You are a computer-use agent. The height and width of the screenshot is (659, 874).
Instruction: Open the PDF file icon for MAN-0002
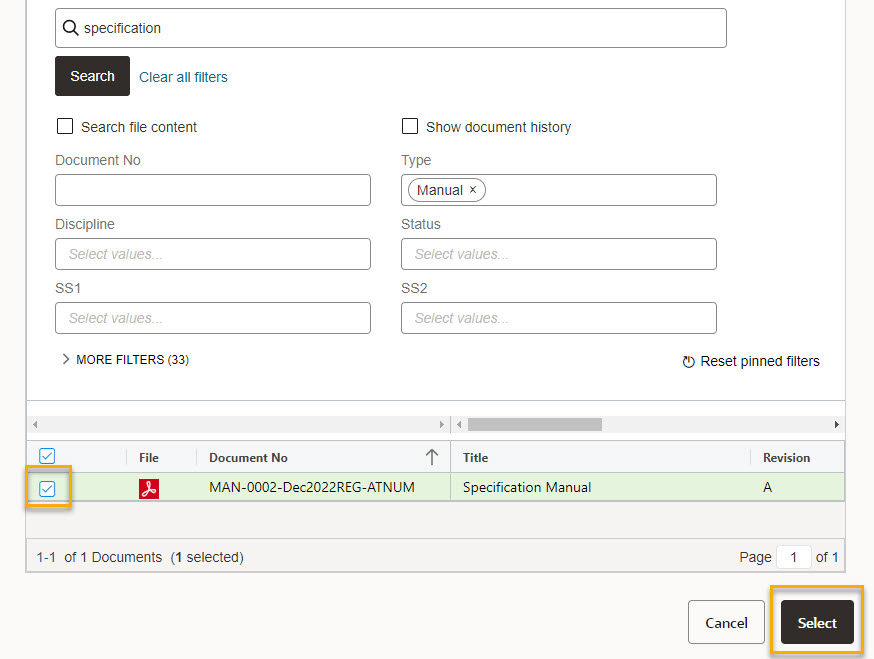149,488
